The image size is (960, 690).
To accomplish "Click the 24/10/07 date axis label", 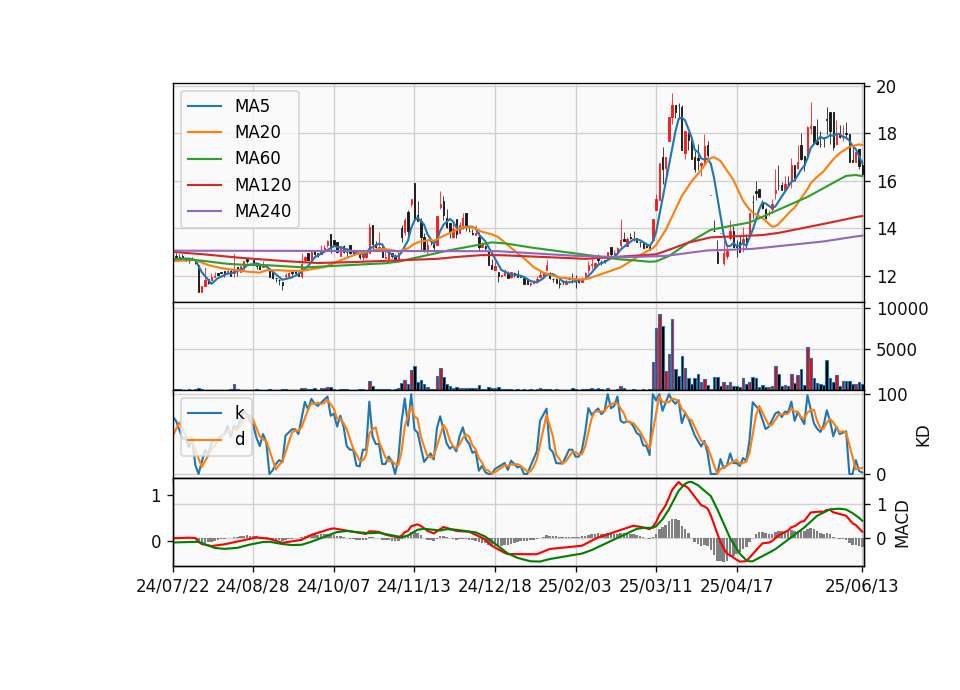I will (334, 586).
